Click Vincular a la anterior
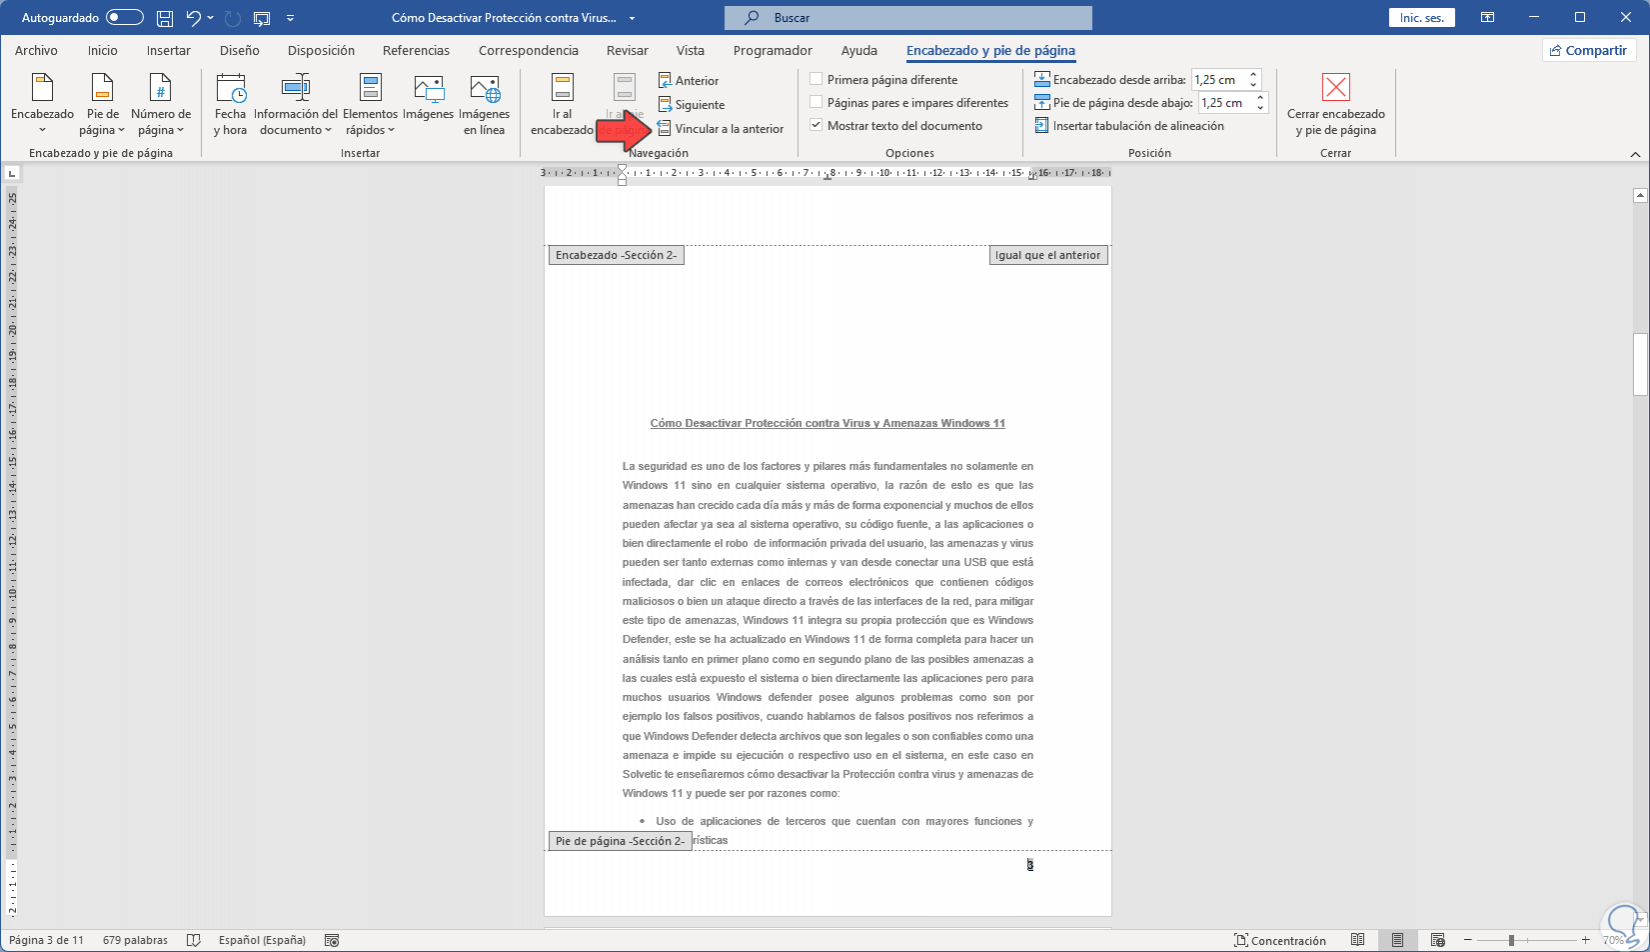Screen dimensions: 1650x952 click(721, 129)
